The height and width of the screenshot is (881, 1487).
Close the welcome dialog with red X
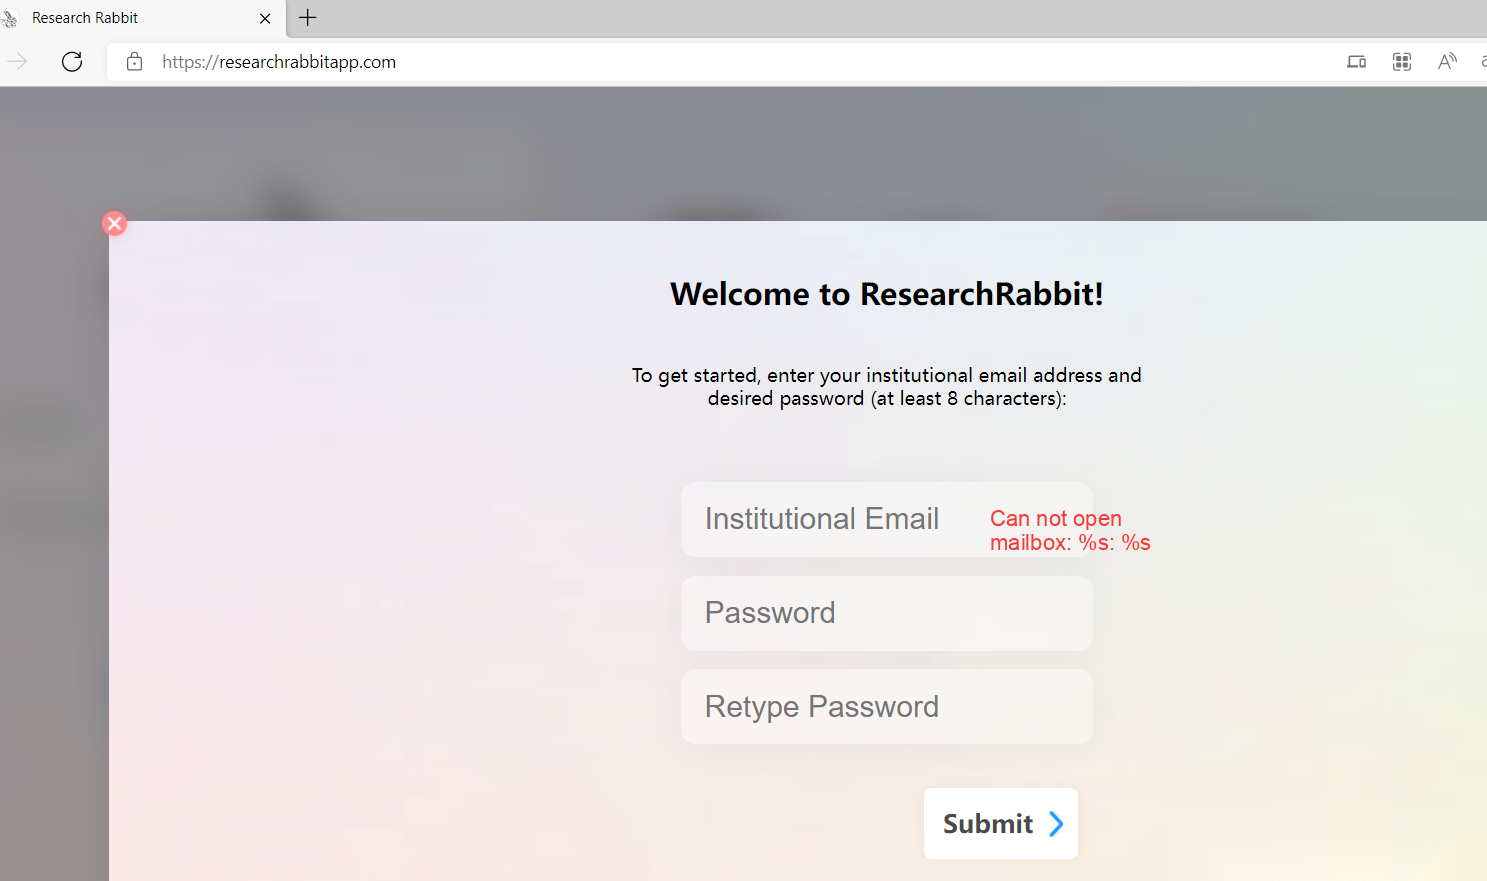115,223
